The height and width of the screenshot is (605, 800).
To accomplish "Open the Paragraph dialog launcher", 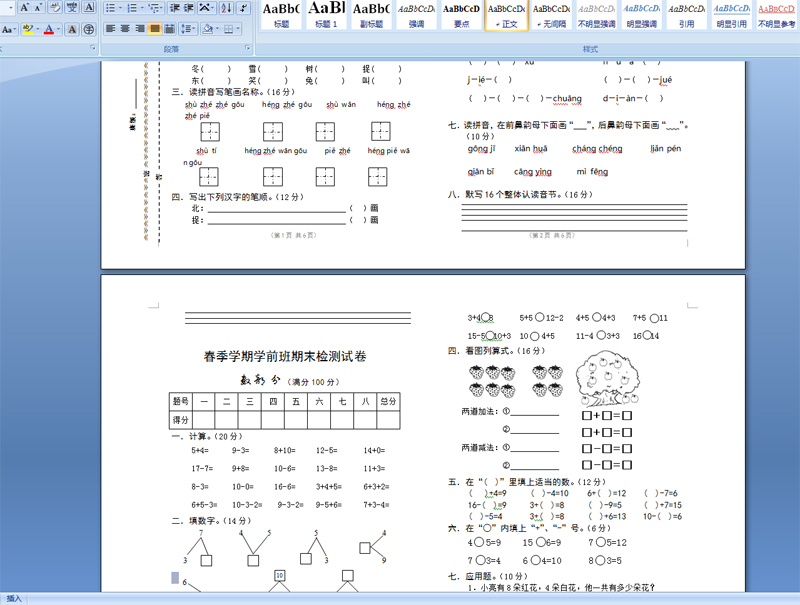I will tap(247, 48).
